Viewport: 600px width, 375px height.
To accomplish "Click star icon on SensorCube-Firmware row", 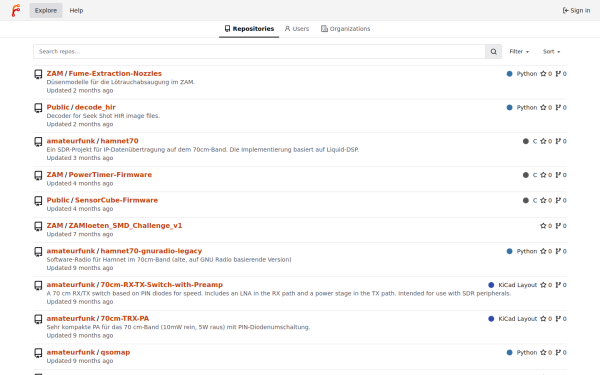I will pyautogui.click(x=543, y=200).
